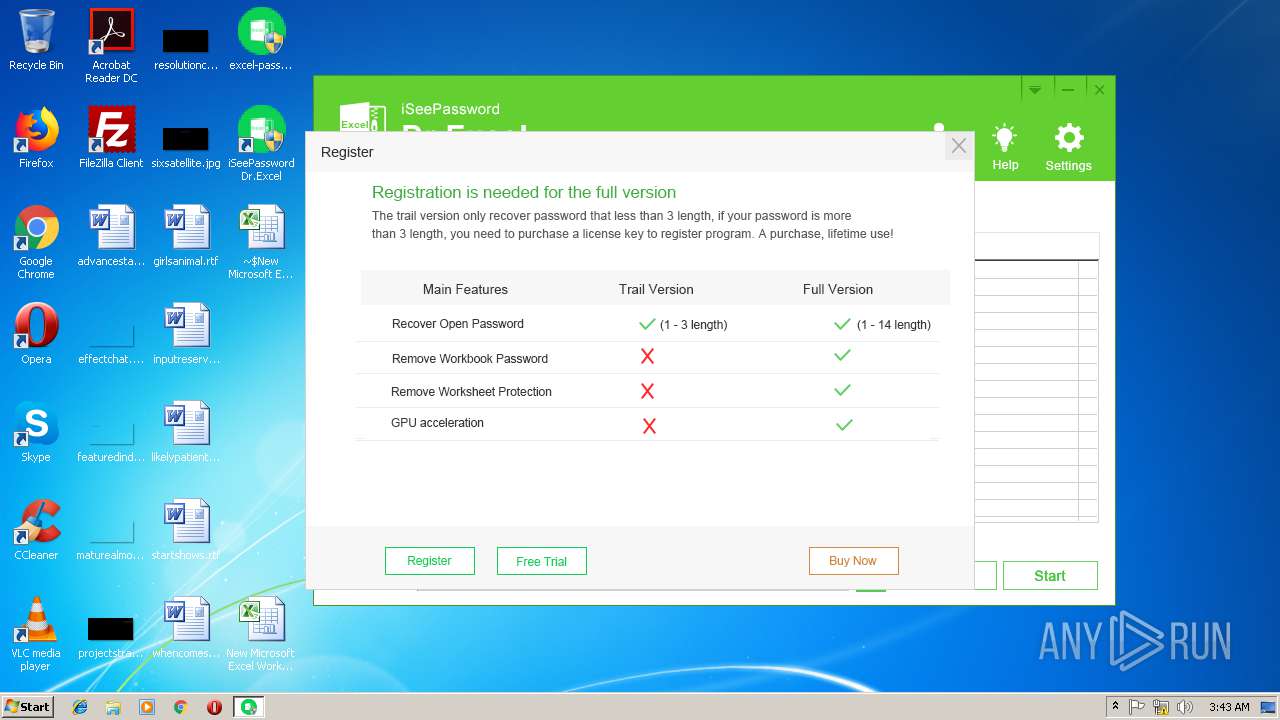Click the Dr.Excel app taskbar button
Viewport: 1280px width, 720px height.
click(x=248, y=707)
